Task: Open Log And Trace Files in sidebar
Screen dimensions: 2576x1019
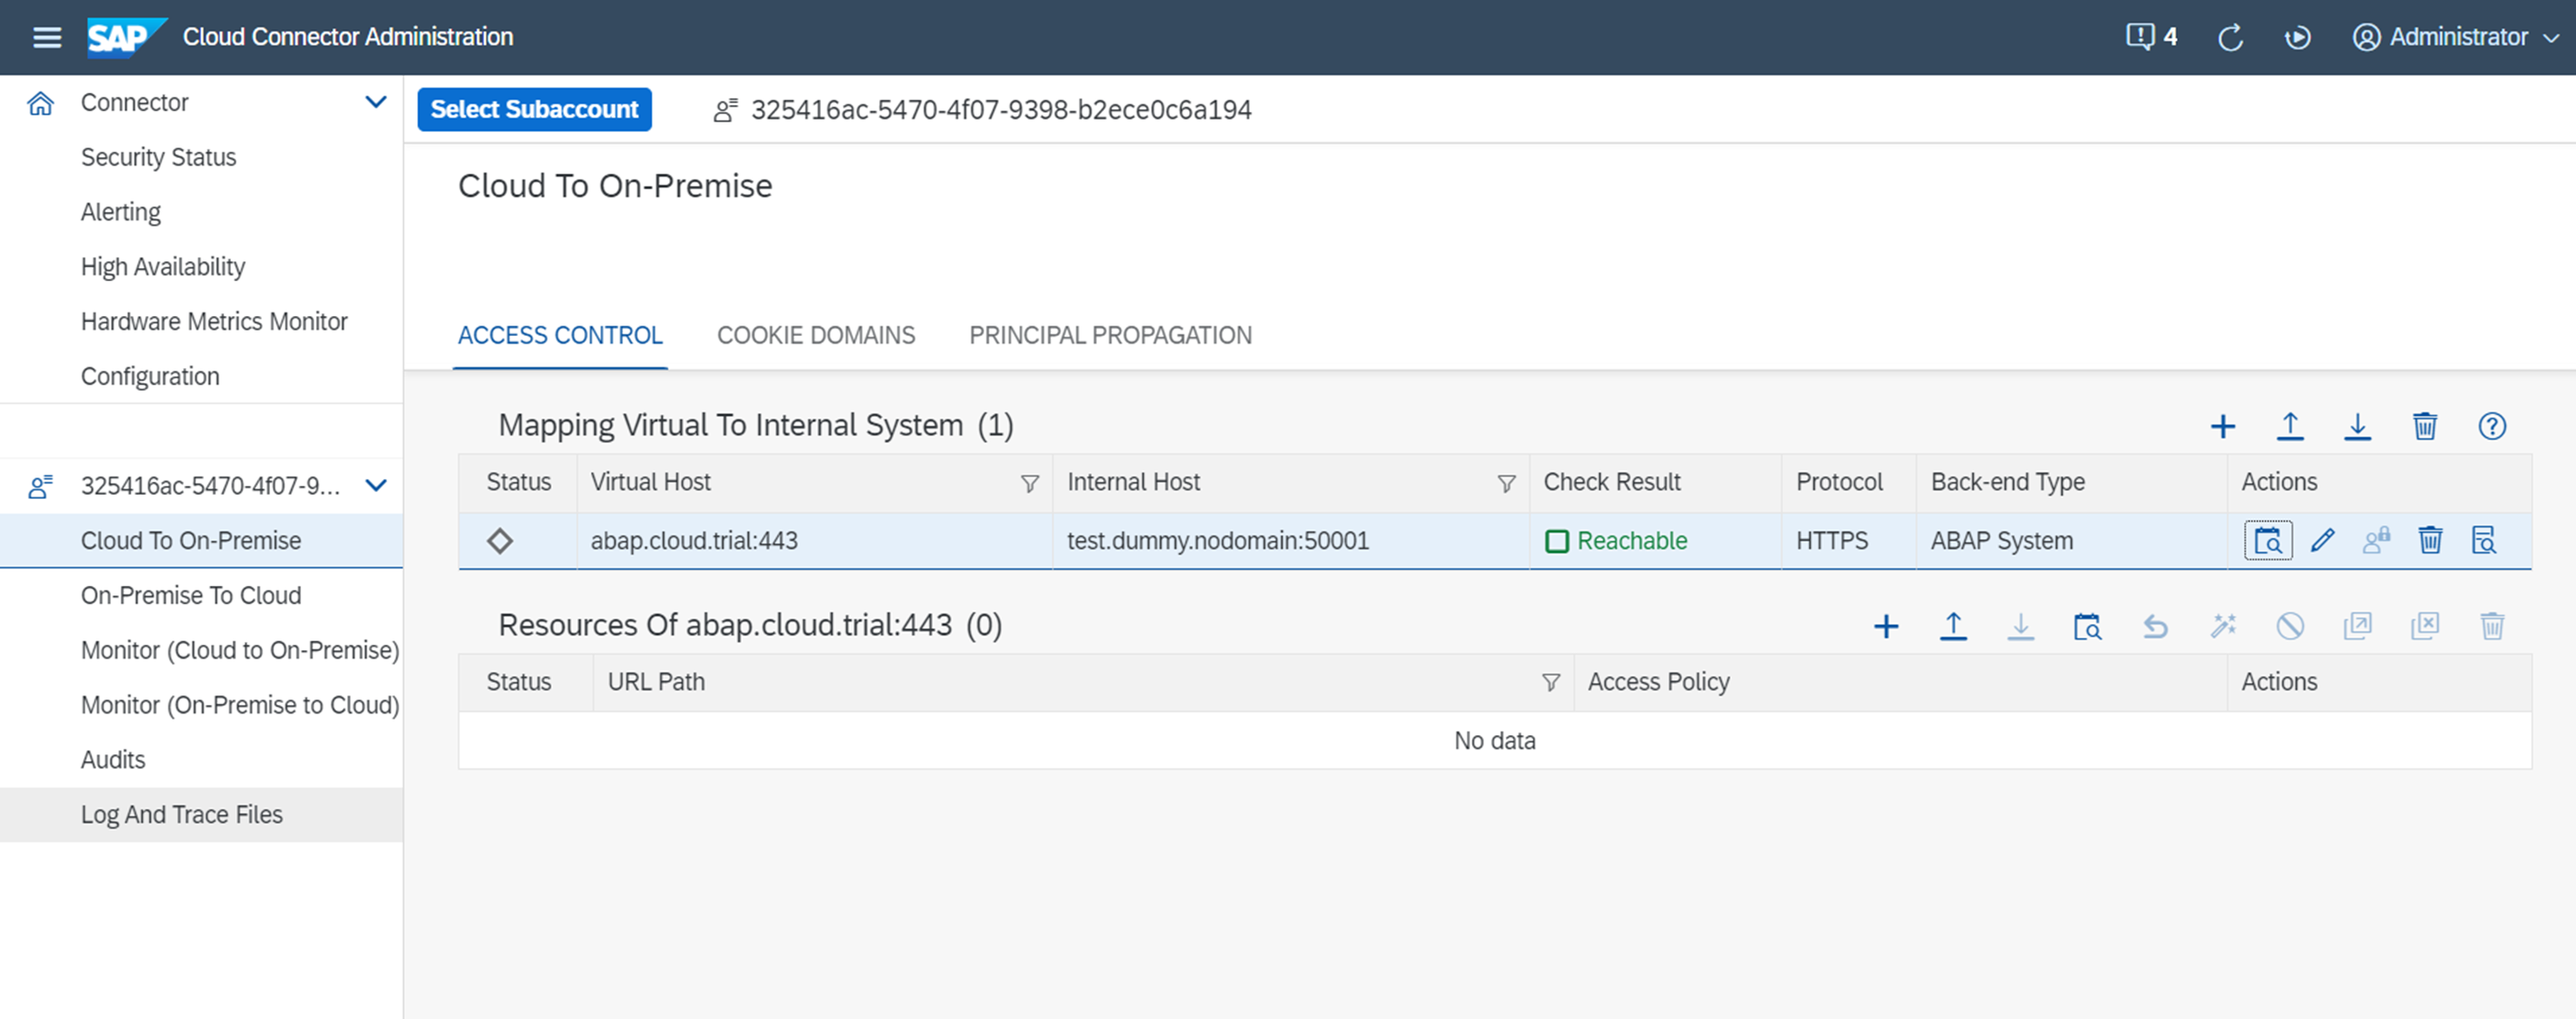Action: coord(182,815)
